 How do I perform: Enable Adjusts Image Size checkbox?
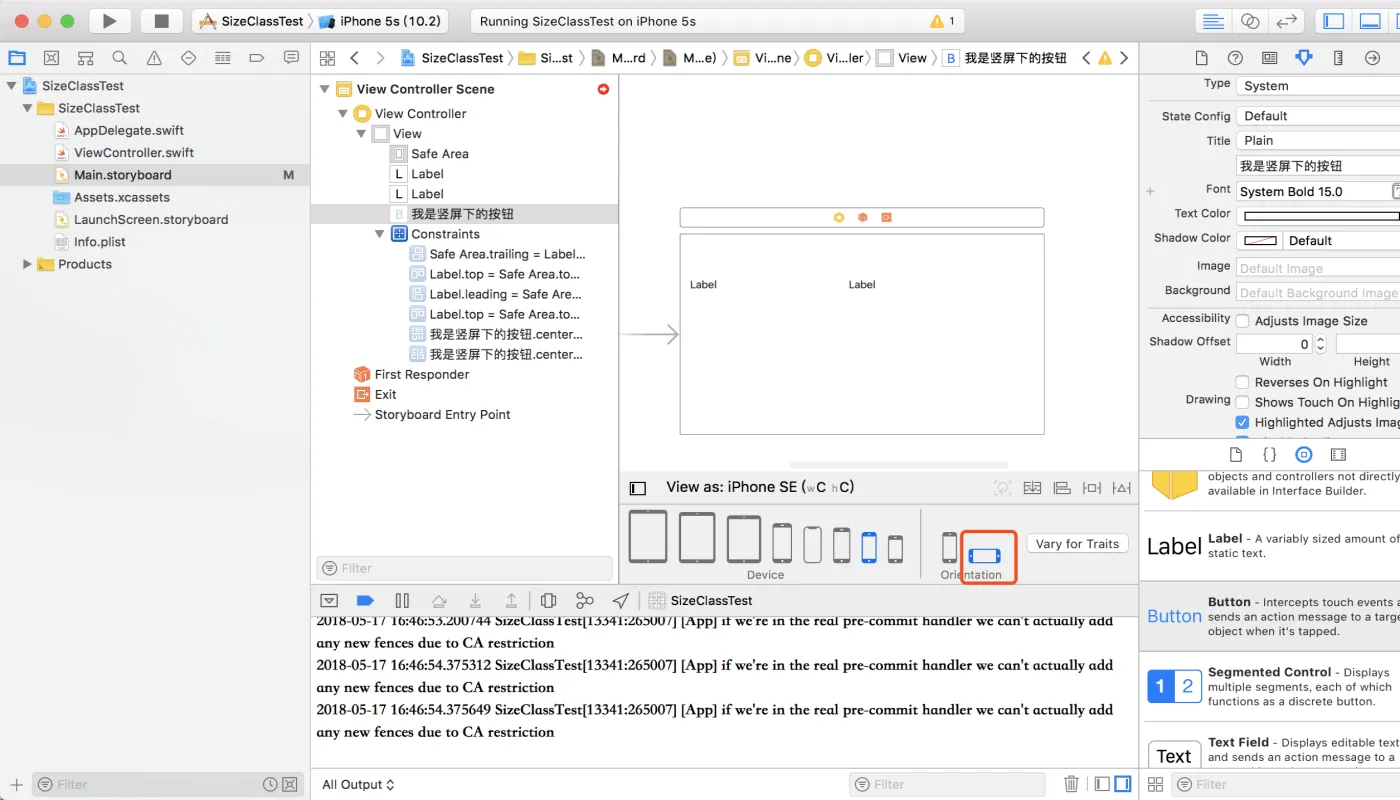(1242, 321)
